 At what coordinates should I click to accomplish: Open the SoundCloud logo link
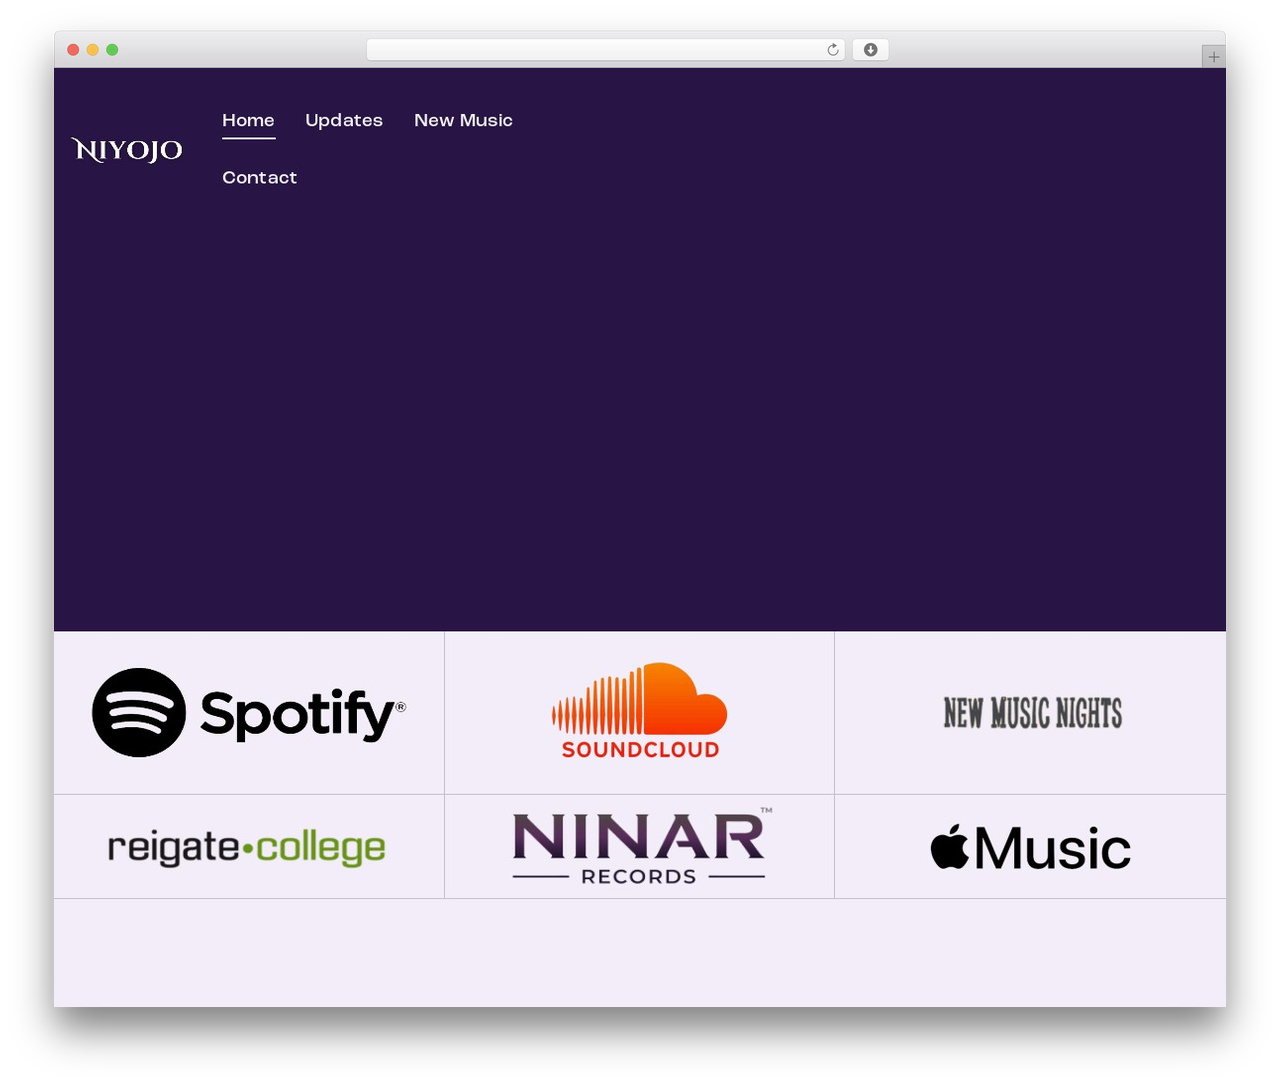point(639,711)
